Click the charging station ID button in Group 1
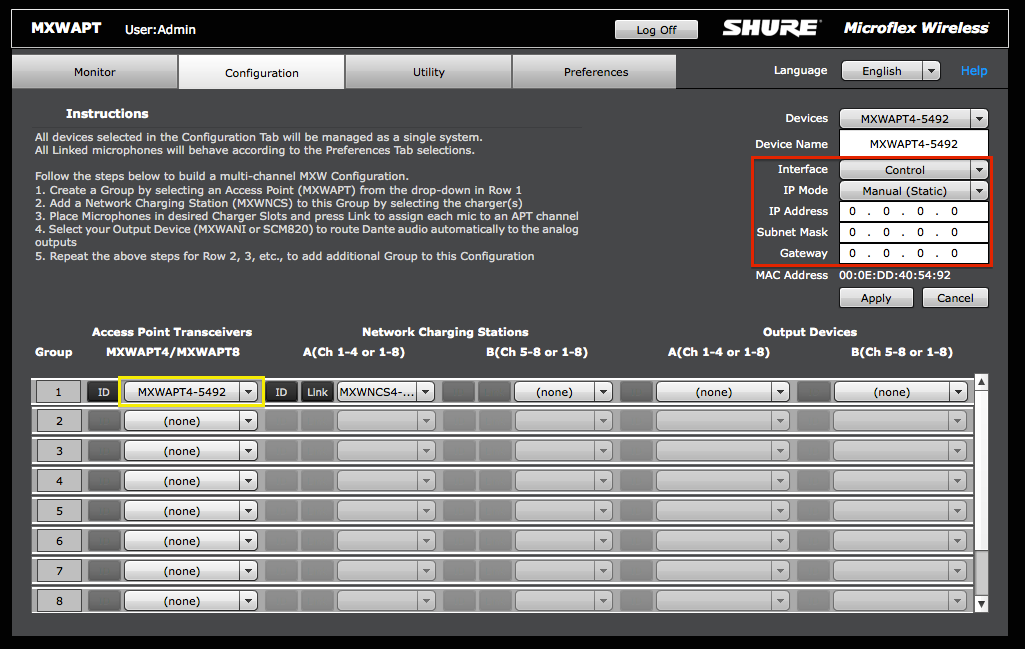1025x649 pixels. click(x=281, y=392)
